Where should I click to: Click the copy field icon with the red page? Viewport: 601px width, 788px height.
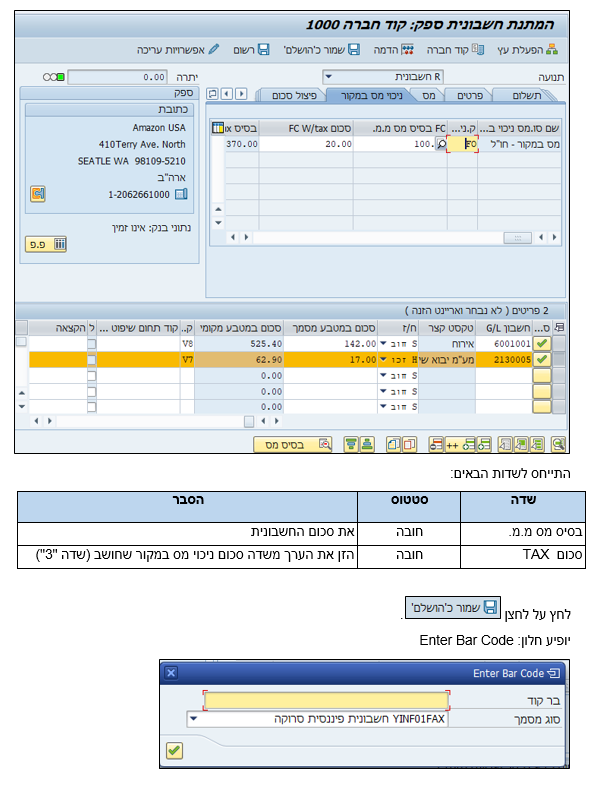tap(409, 444)
